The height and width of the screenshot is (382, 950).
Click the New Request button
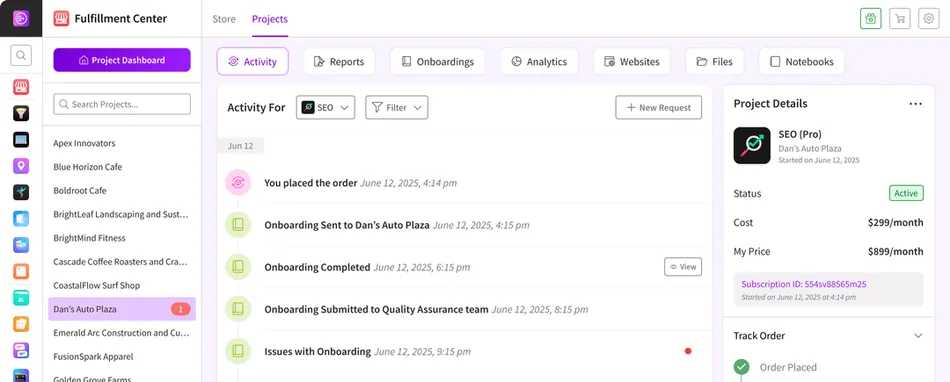(x=659, y=108)
